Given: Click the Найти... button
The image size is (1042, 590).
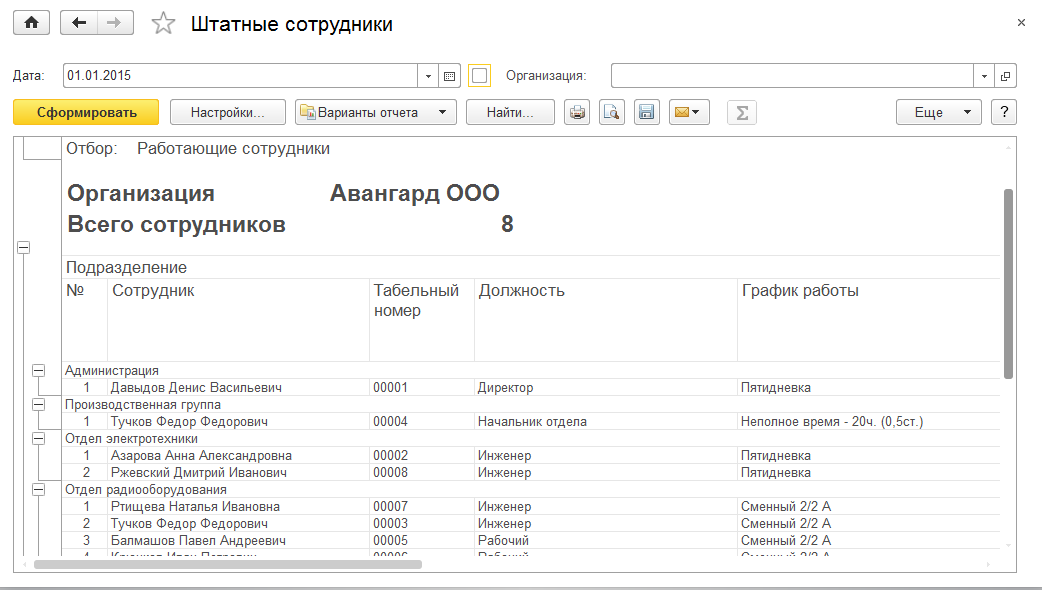Looking at the screenshot, I should 510,112.
